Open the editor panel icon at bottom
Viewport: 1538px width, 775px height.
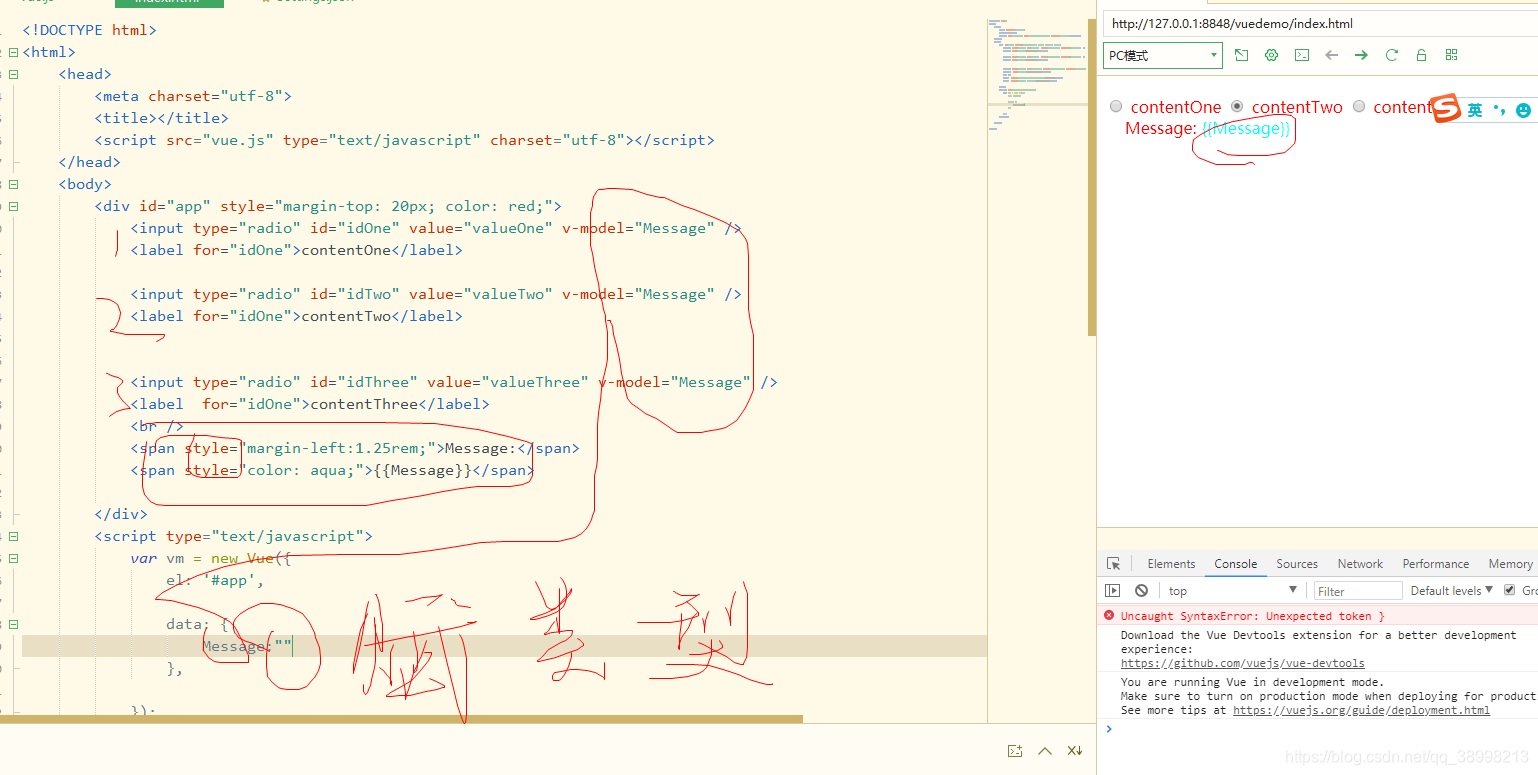click(x=1015, y=750)
